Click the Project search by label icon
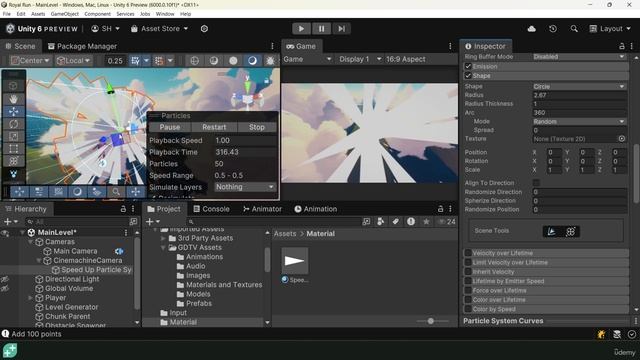The width and height of the screenshot is (640, 360). coord(395,221)
